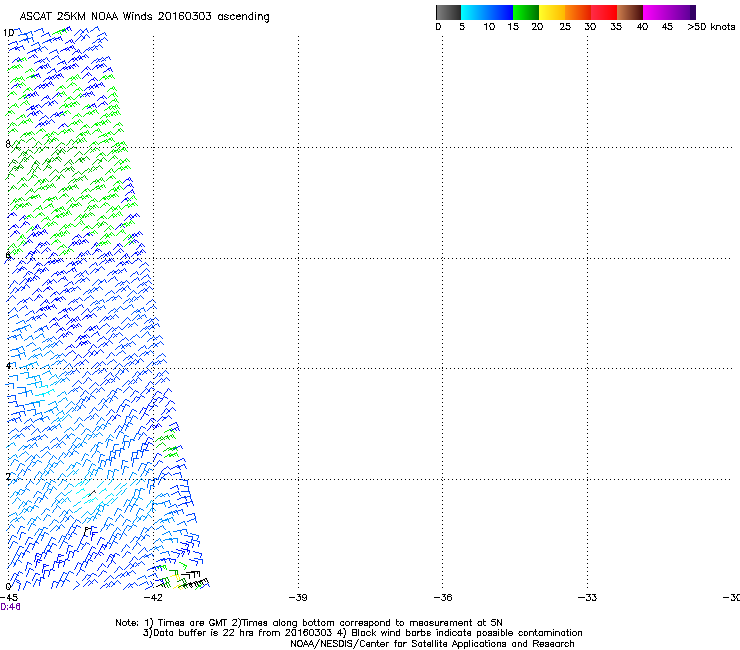Screen dimensions: 740x650
Task: Click the purple time stamp 0:46
Action: 10,607
